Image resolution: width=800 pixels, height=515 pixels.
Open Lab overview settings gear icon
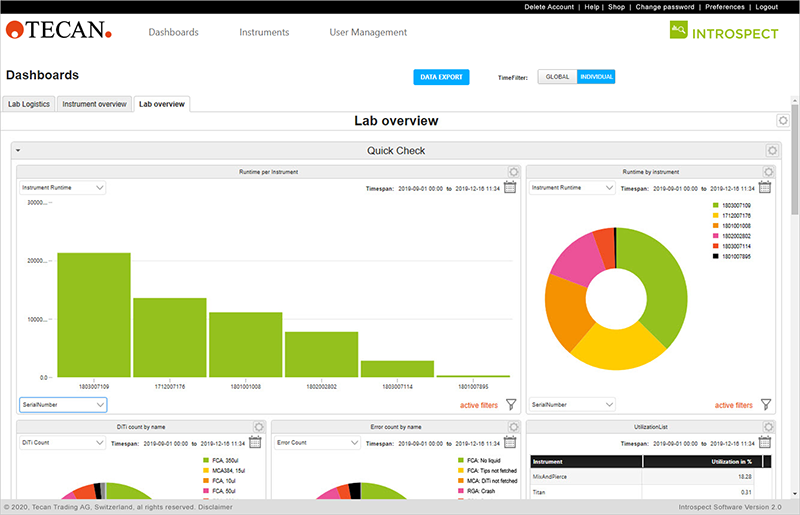click(783, 121)
